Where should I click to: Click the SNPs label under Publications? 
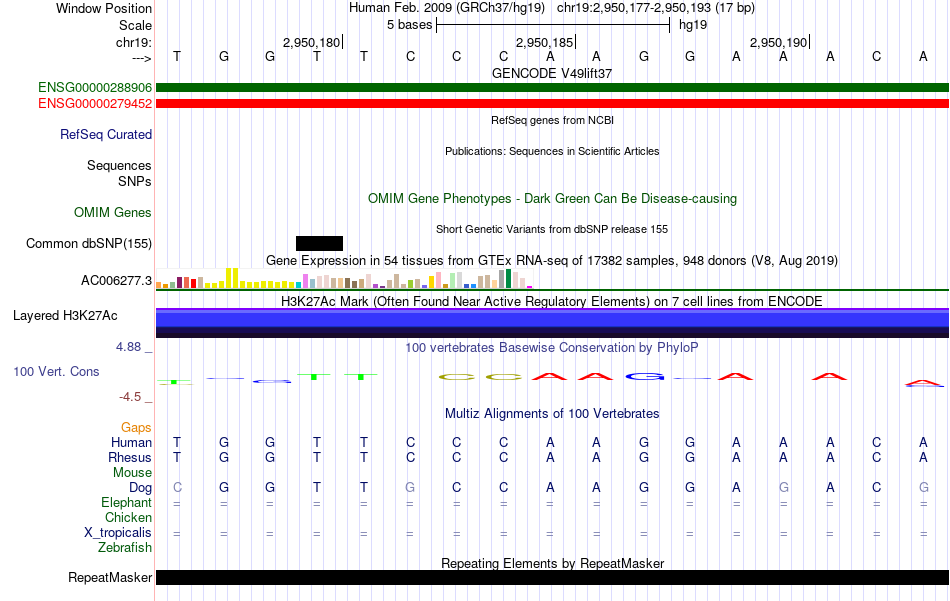135,181
